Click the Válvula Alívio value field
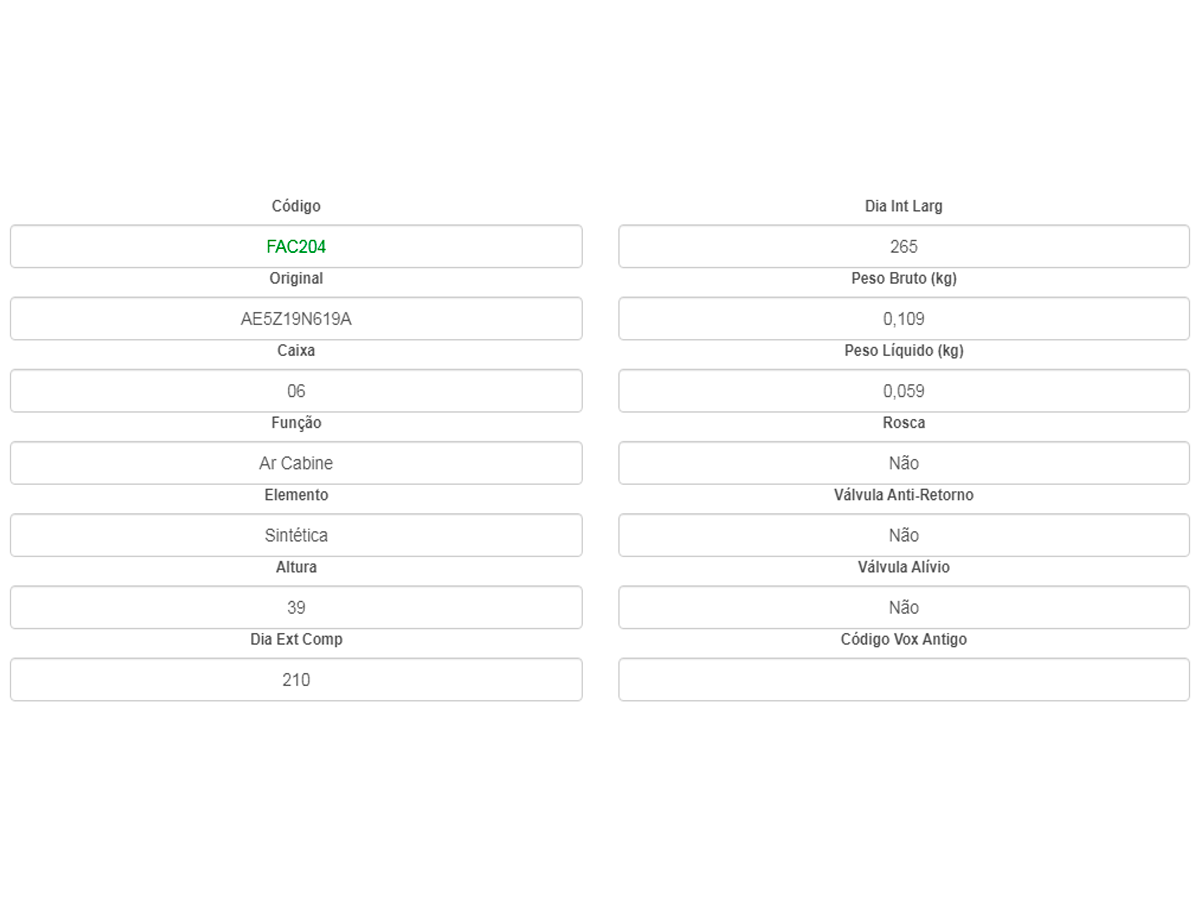This screenshot has height=900, width=1200. pyautogui.click(x=903, y=607)
